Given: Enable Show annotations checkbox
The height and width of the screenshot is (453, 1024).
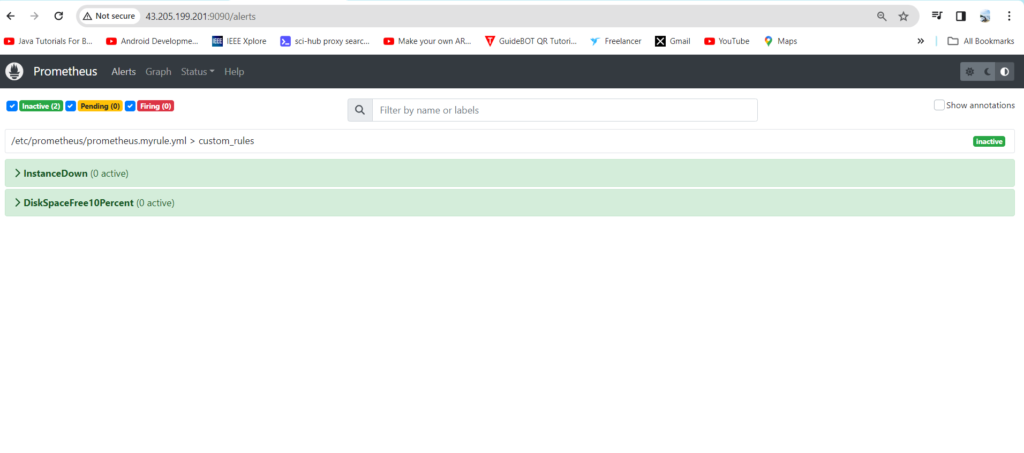Looking at the screenshot, I should tap(939, 105).
